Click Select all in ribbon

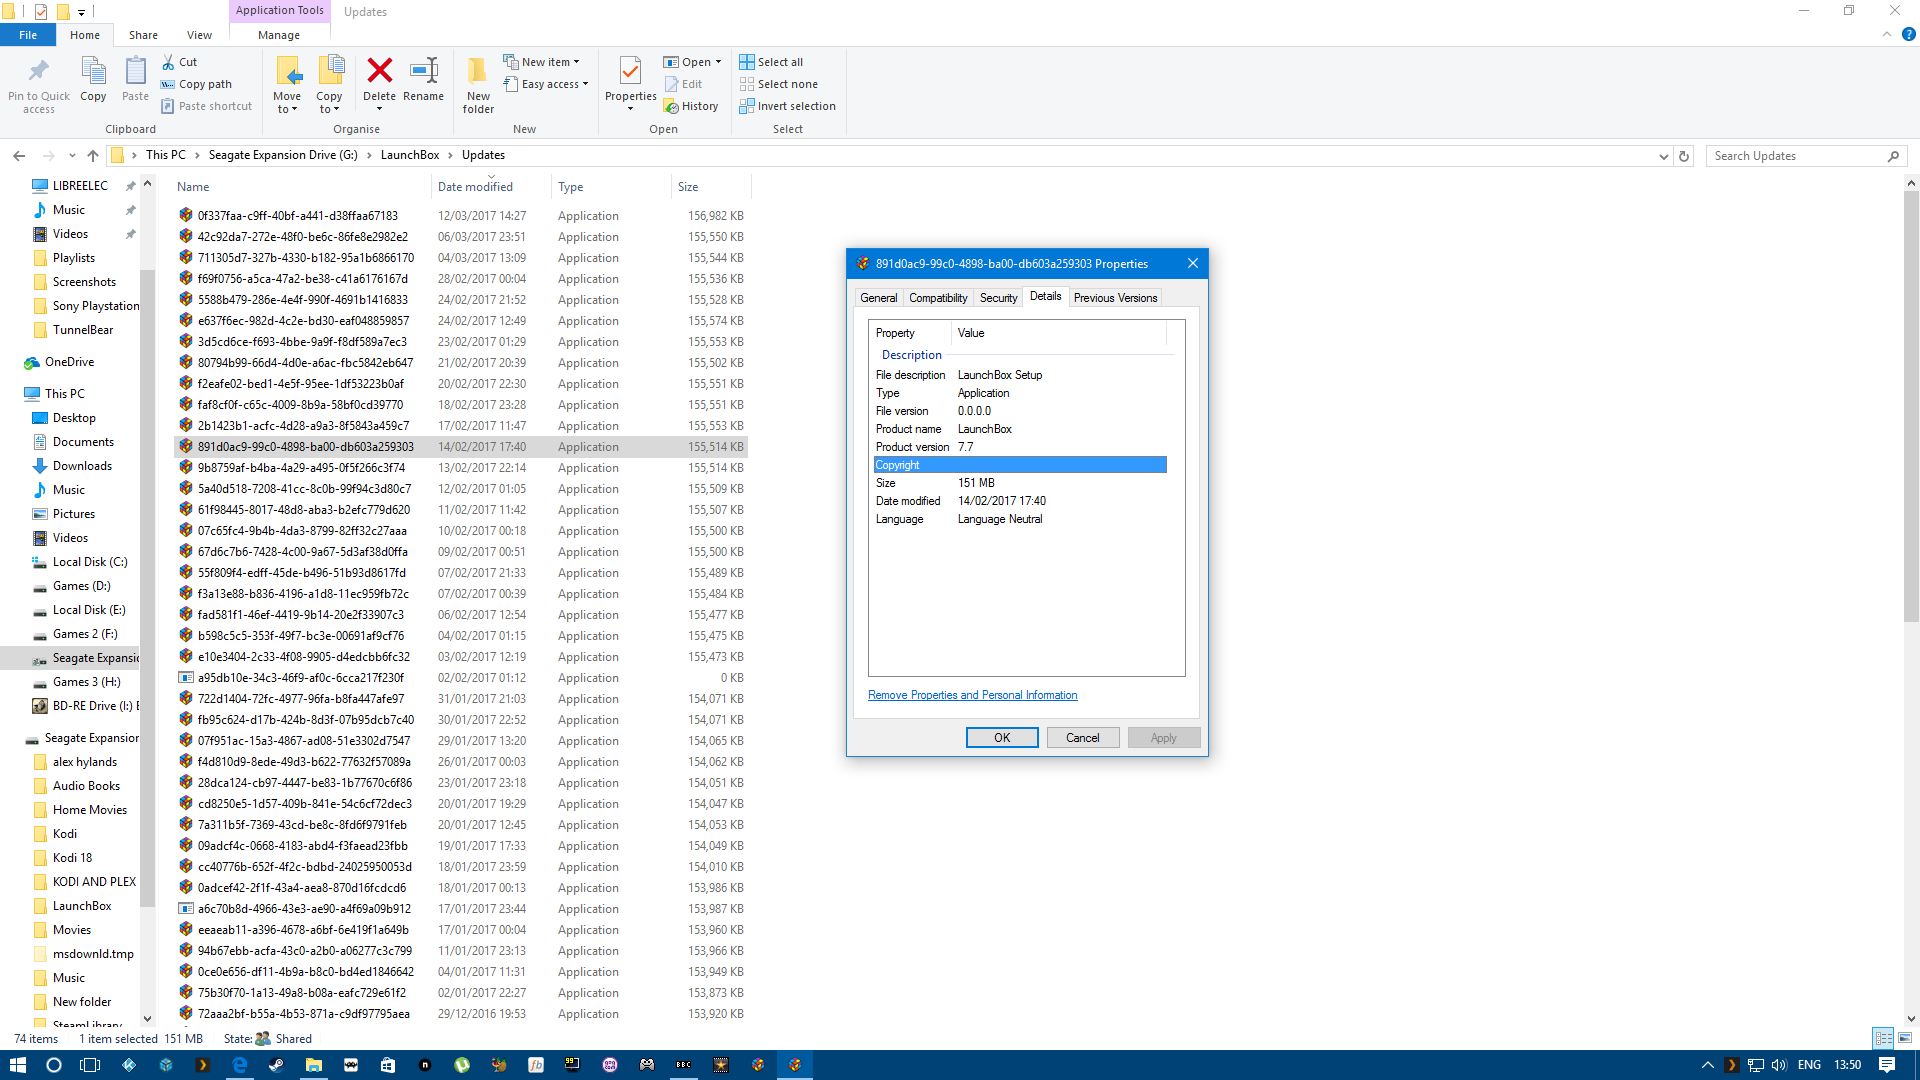pyautogui.click(x=771, y=62)
